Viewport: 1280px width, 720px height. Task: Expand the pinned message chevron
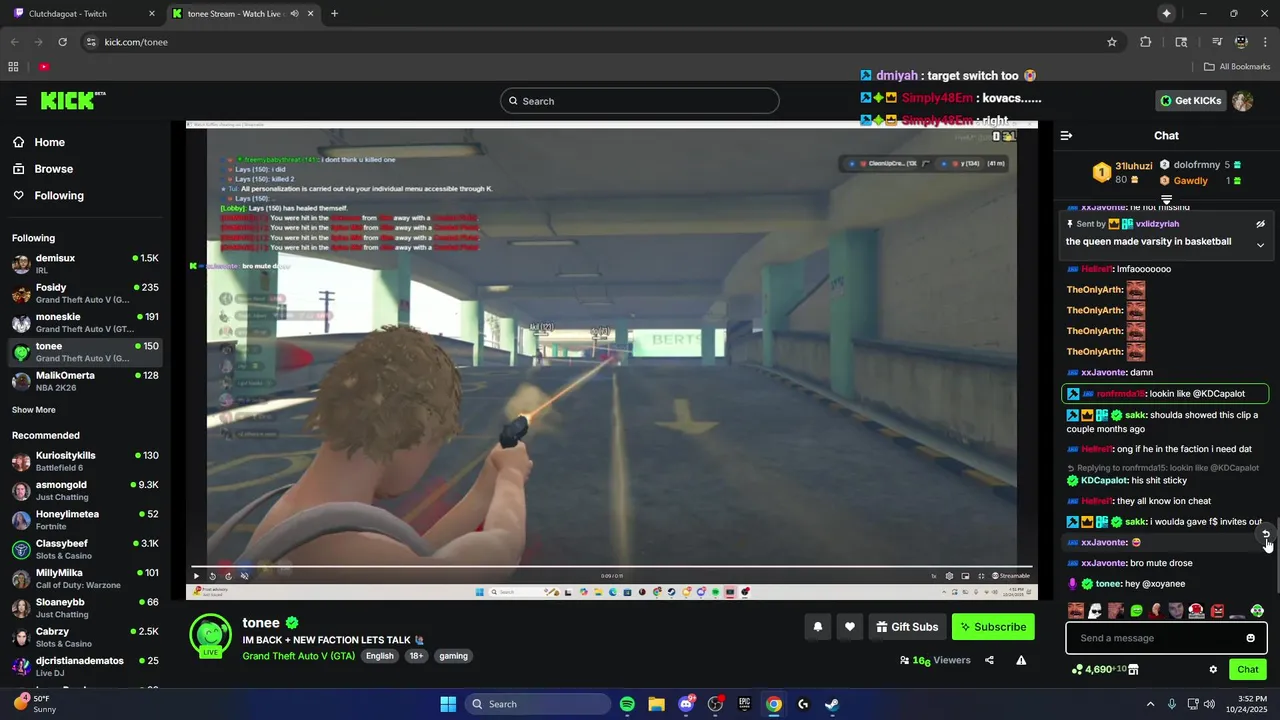tap(1260, 245)
